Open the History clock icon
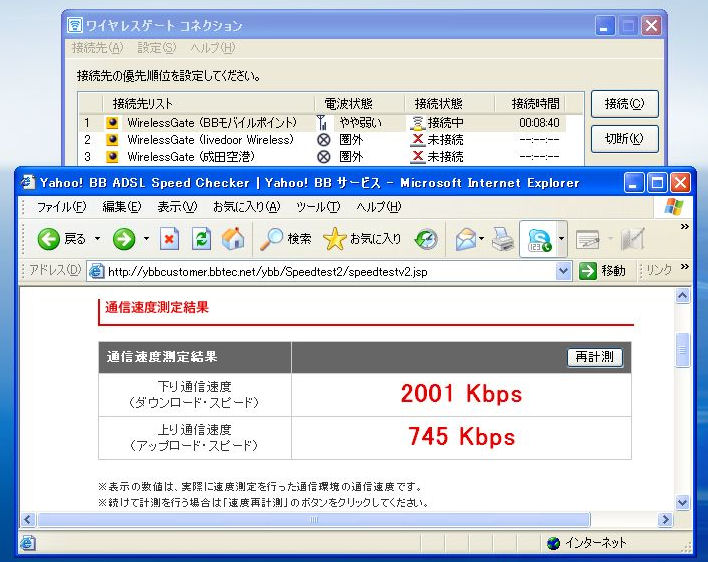This screenshot has width=708, height=562. tap(426, 239)
